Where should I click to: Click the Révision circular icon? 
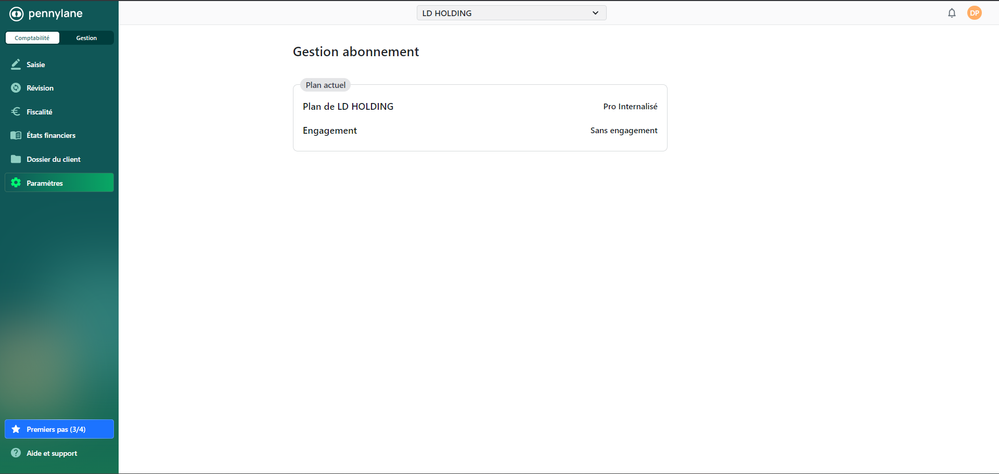16,88
